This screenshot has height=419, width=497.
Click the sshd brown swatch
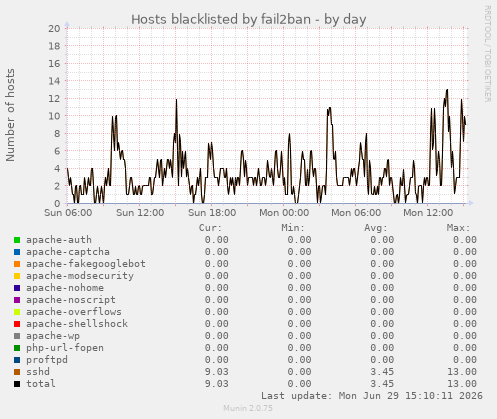17,372
